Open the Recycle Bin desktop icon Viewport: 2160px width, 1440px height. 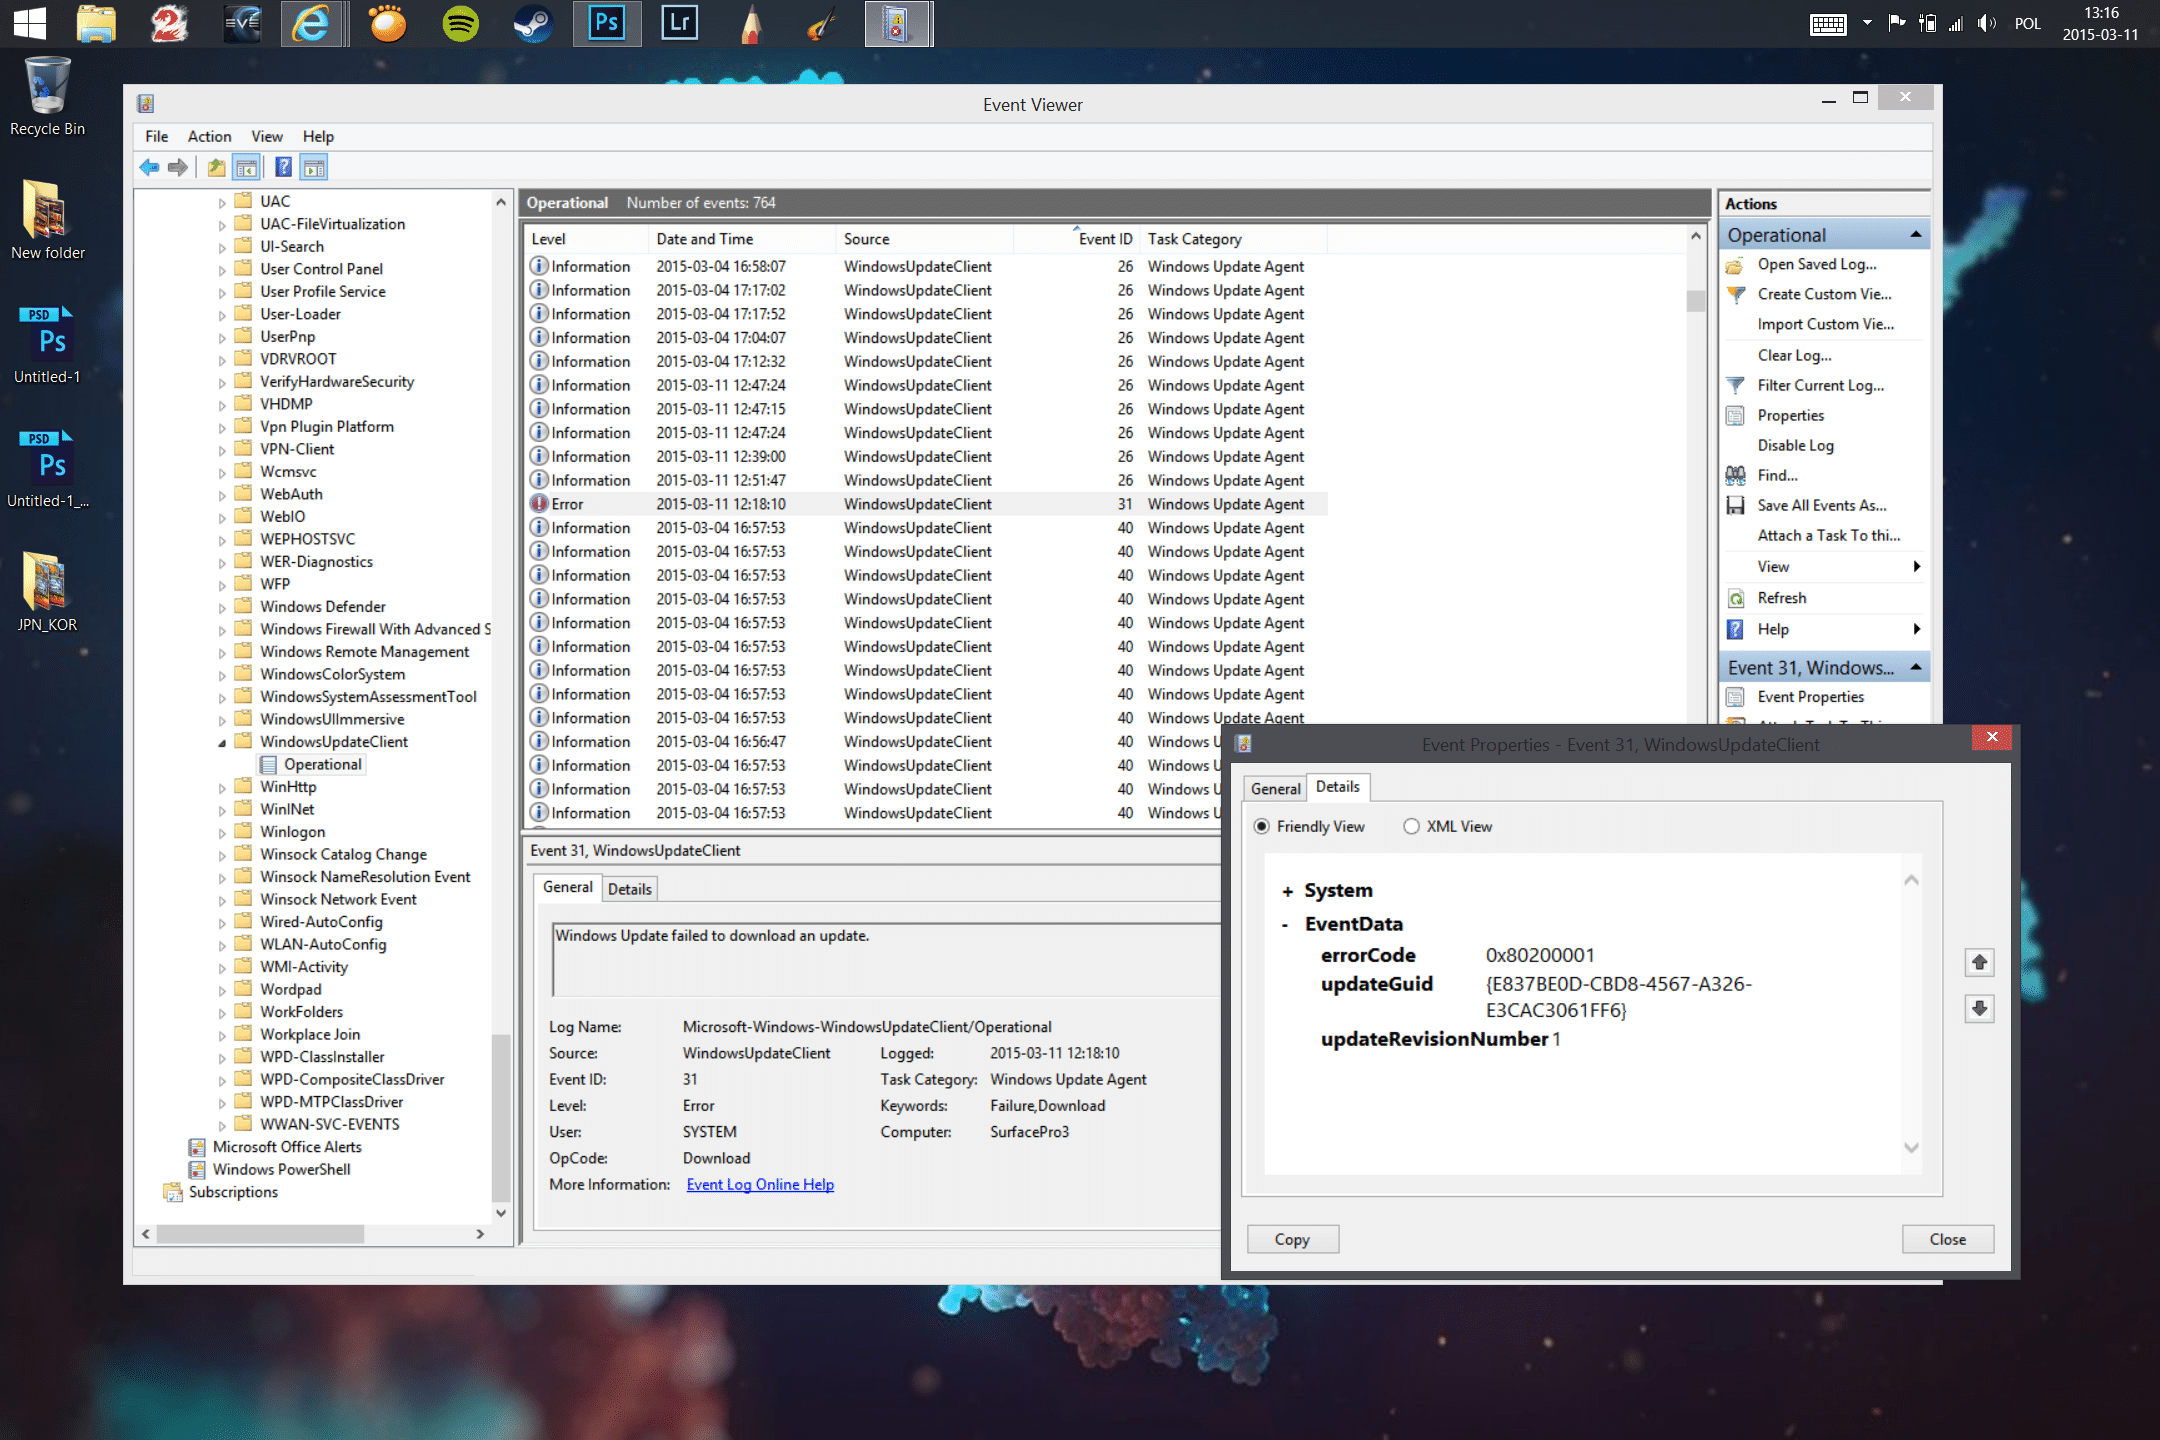[x=47, y=97]
